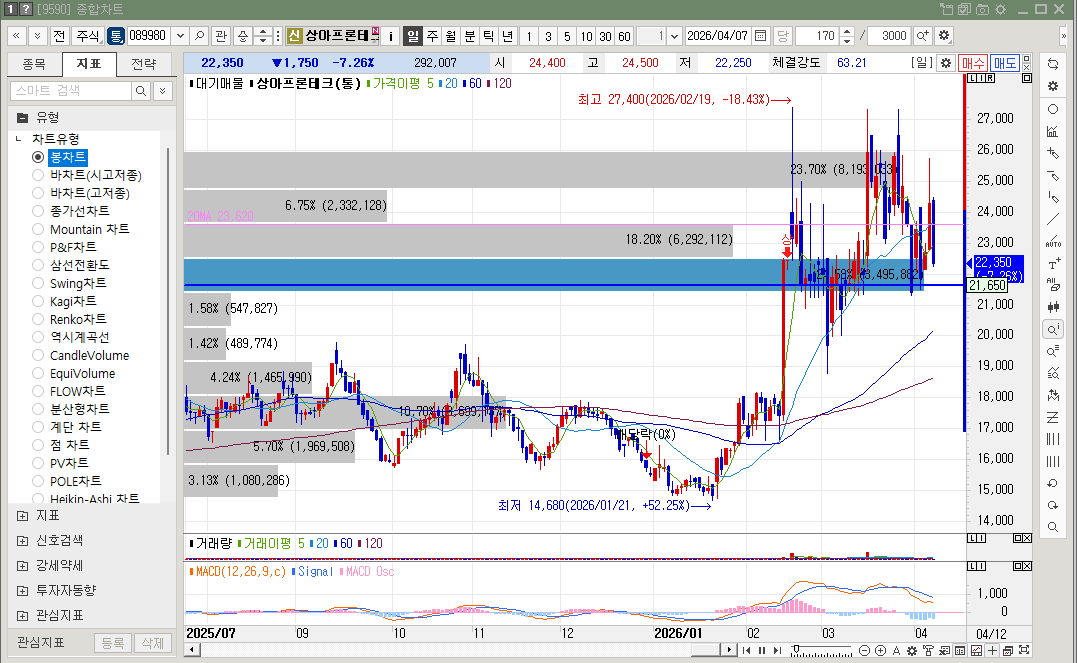The image size is (1077, 663).
Task: Select the CandleVolume radio option
Action: click(x=38, y=355)
